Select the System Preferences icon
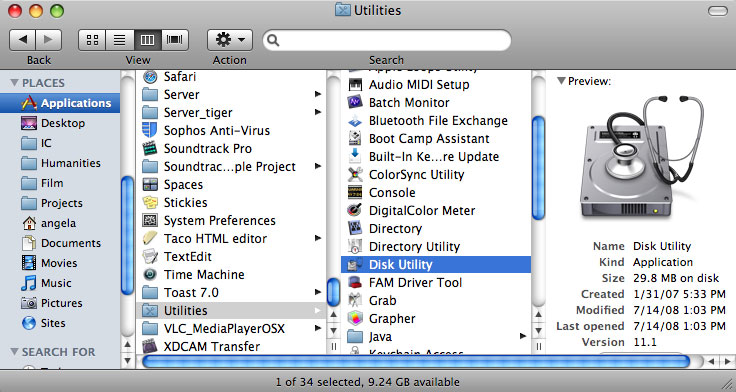 pyautogui.click(x=150, y=220)
